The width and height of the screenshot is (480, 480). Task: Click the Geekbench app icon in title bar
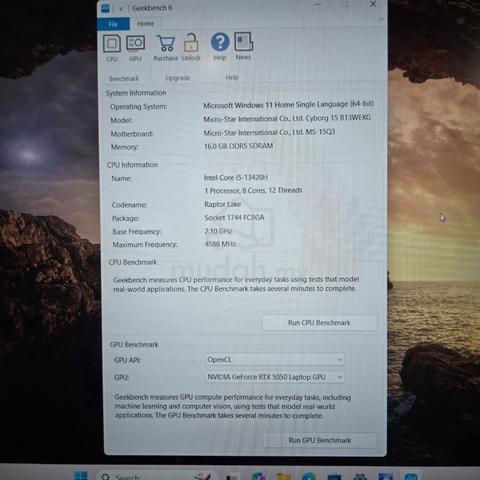point(105,8)
